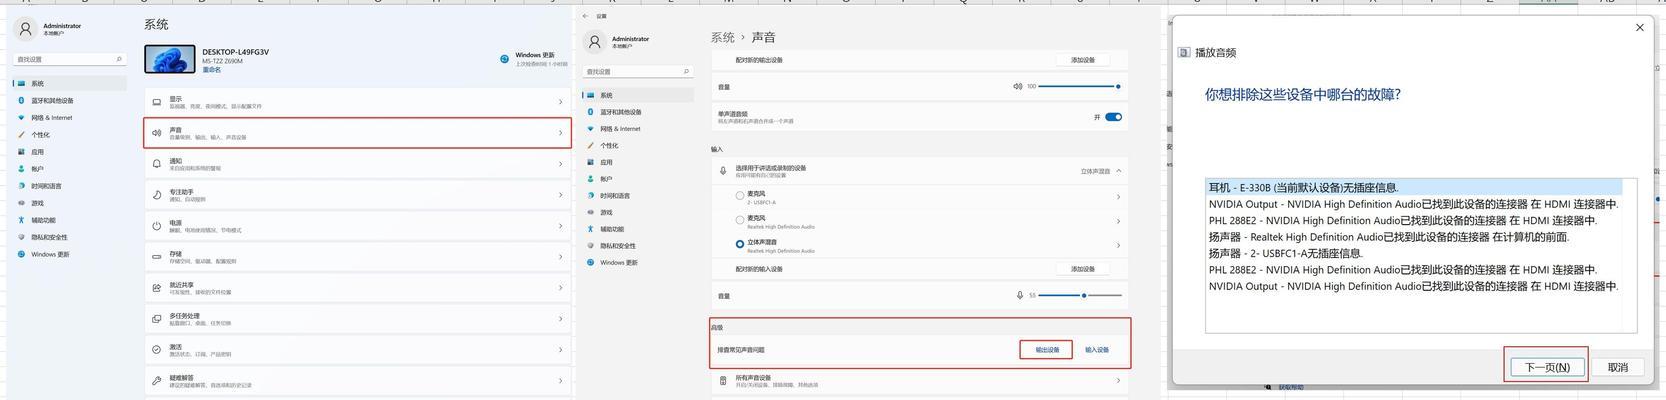Image resolution: width=1666 pixels, height=400 pixels.
Task: Open details chevron for 立体声混音
Action: point(1118,245)
